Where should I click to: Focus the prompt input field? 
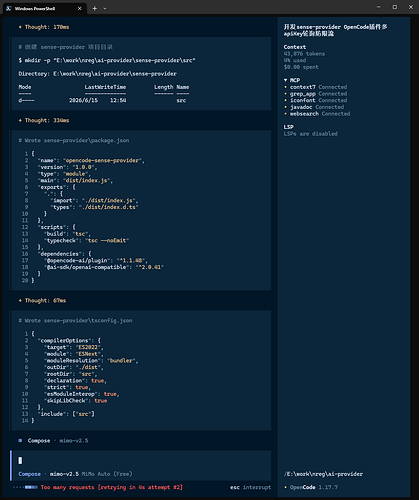[x=141, y=460]
